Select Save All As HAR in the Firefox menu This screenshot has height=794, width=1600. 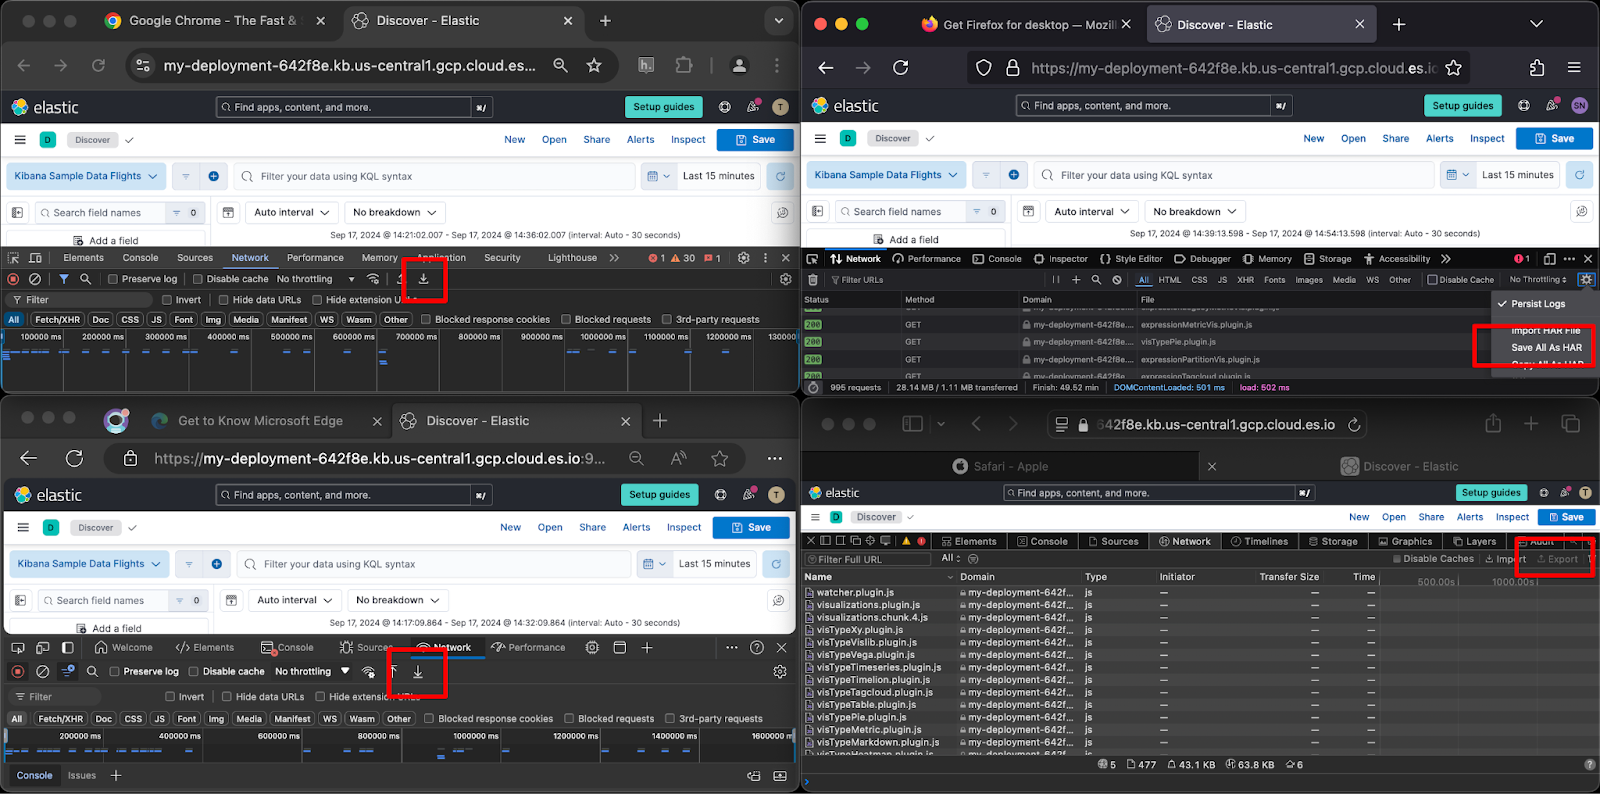[1546, 348]
